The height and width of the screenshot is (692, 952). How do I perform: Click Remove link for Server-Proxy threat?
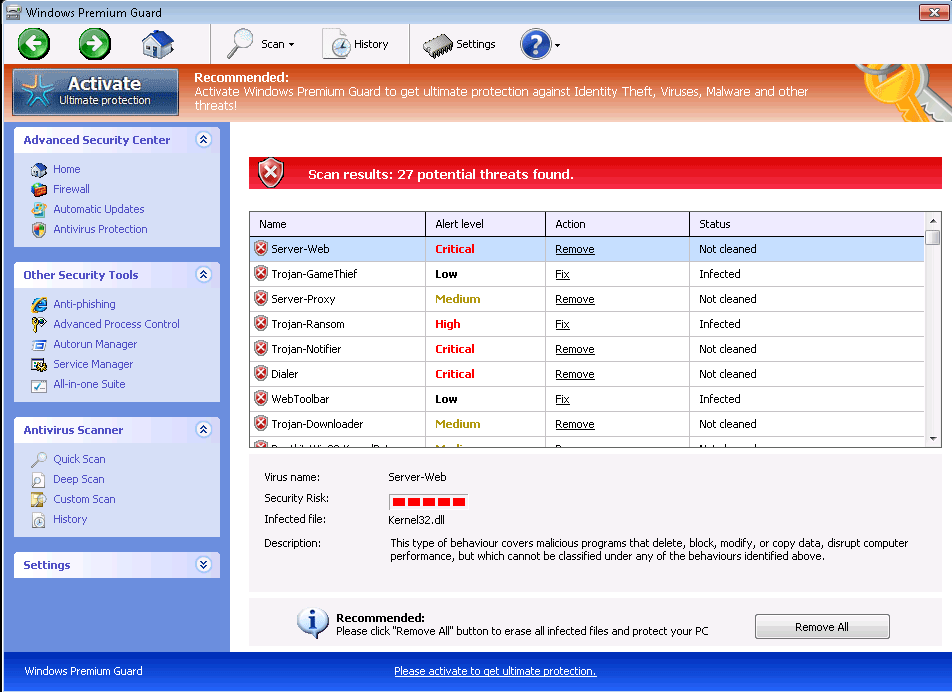pos(575,299)
